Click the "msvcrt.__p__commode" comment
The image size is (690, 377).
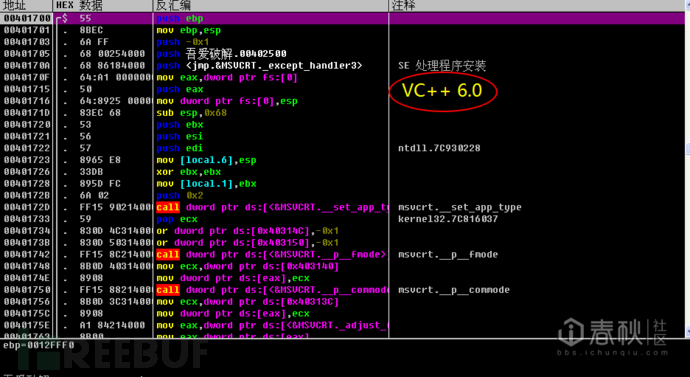(x=454, y=290)
